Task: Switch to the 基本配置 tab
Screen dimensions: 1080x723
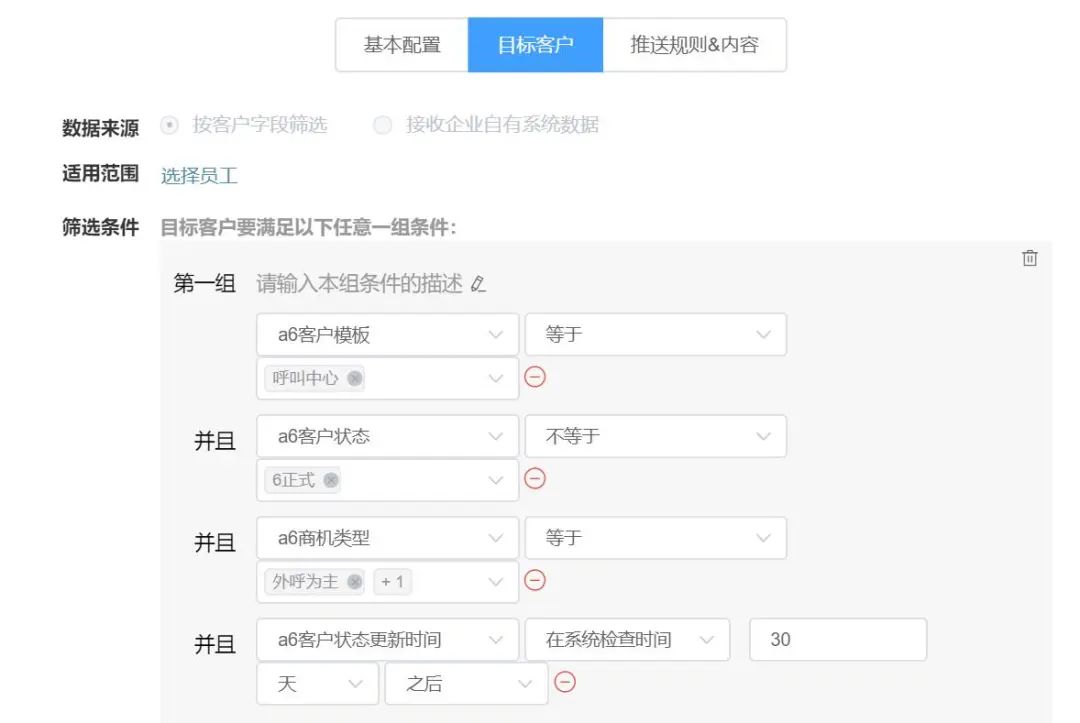Action: (x=401, y=45)
